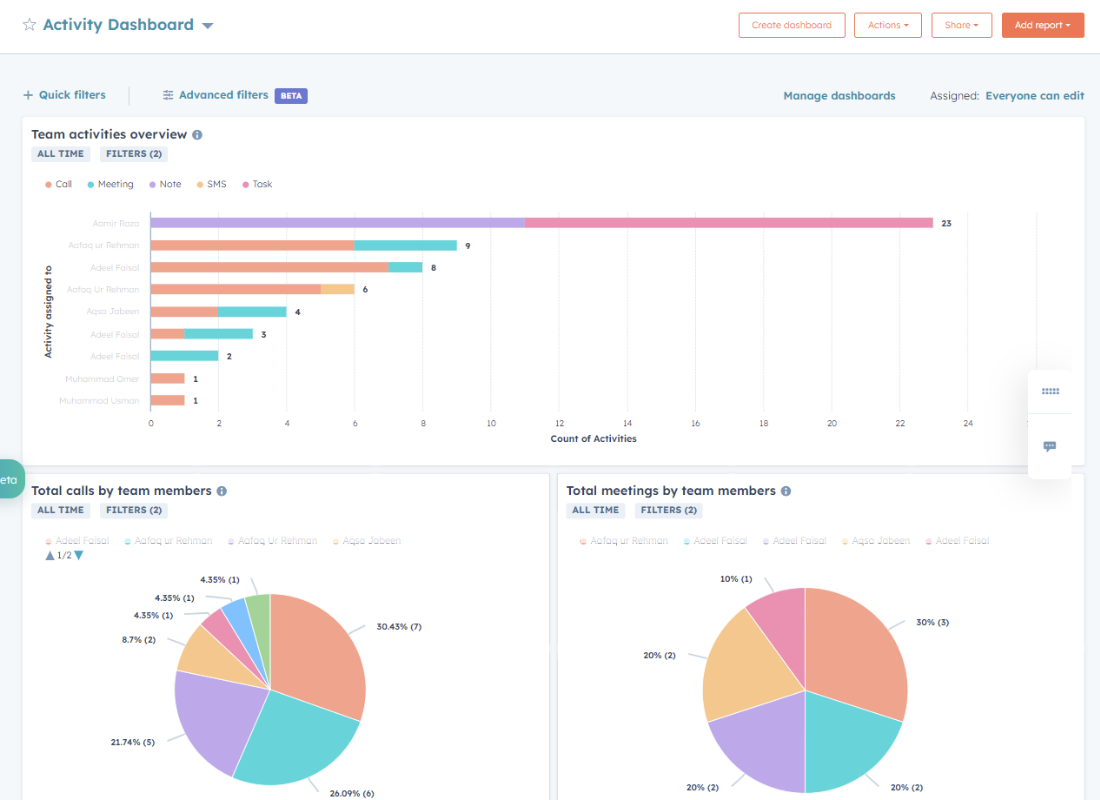This screenshot has height=800, width=1100.
Task: Toggle the Call series in the legend
Action: pyautogui.click(x=57, y=184)
